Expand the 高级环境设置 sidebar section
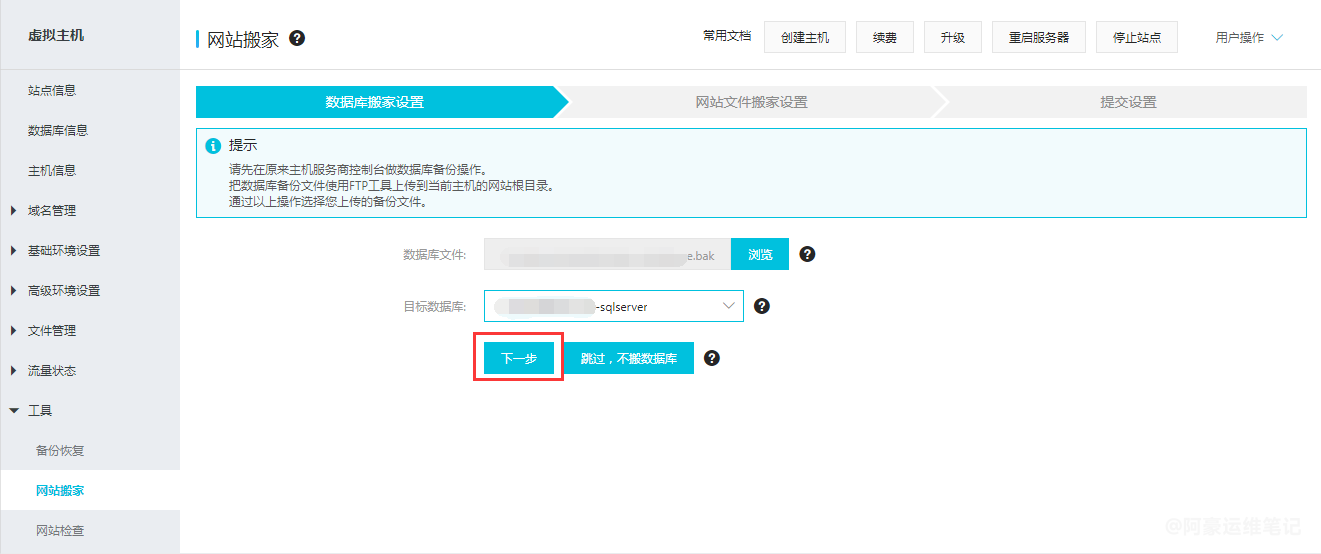Image resolution: width=1321 pixels, height=554 pixels. point(63,290)
